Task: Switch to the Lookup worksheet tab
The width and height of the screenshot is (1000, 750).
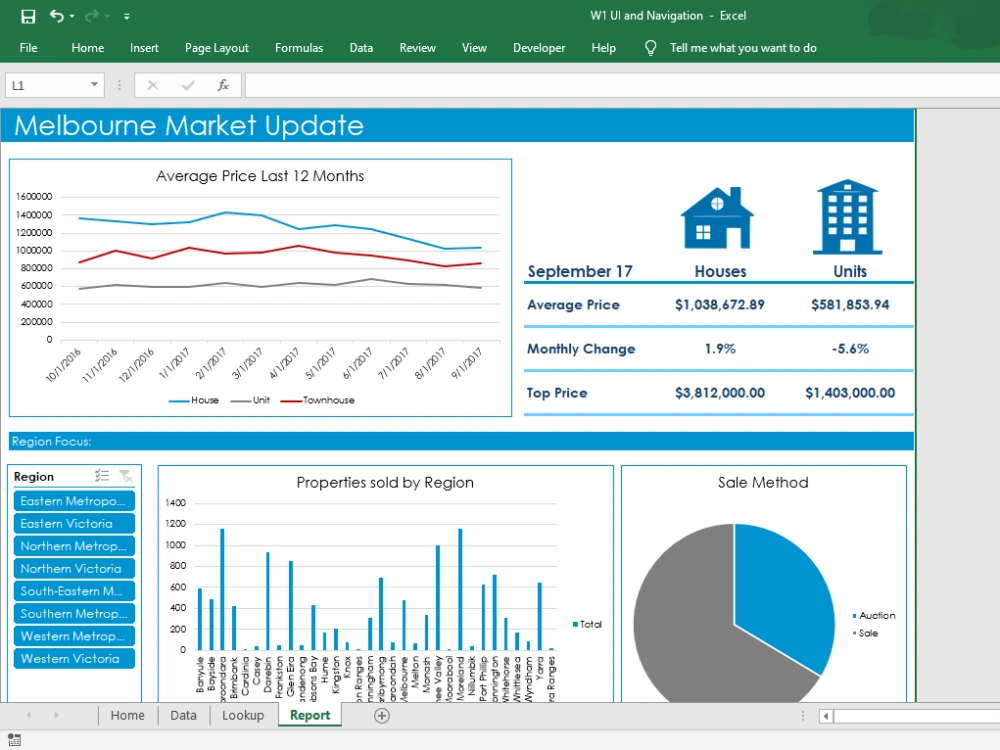Action: coord(243,716)
